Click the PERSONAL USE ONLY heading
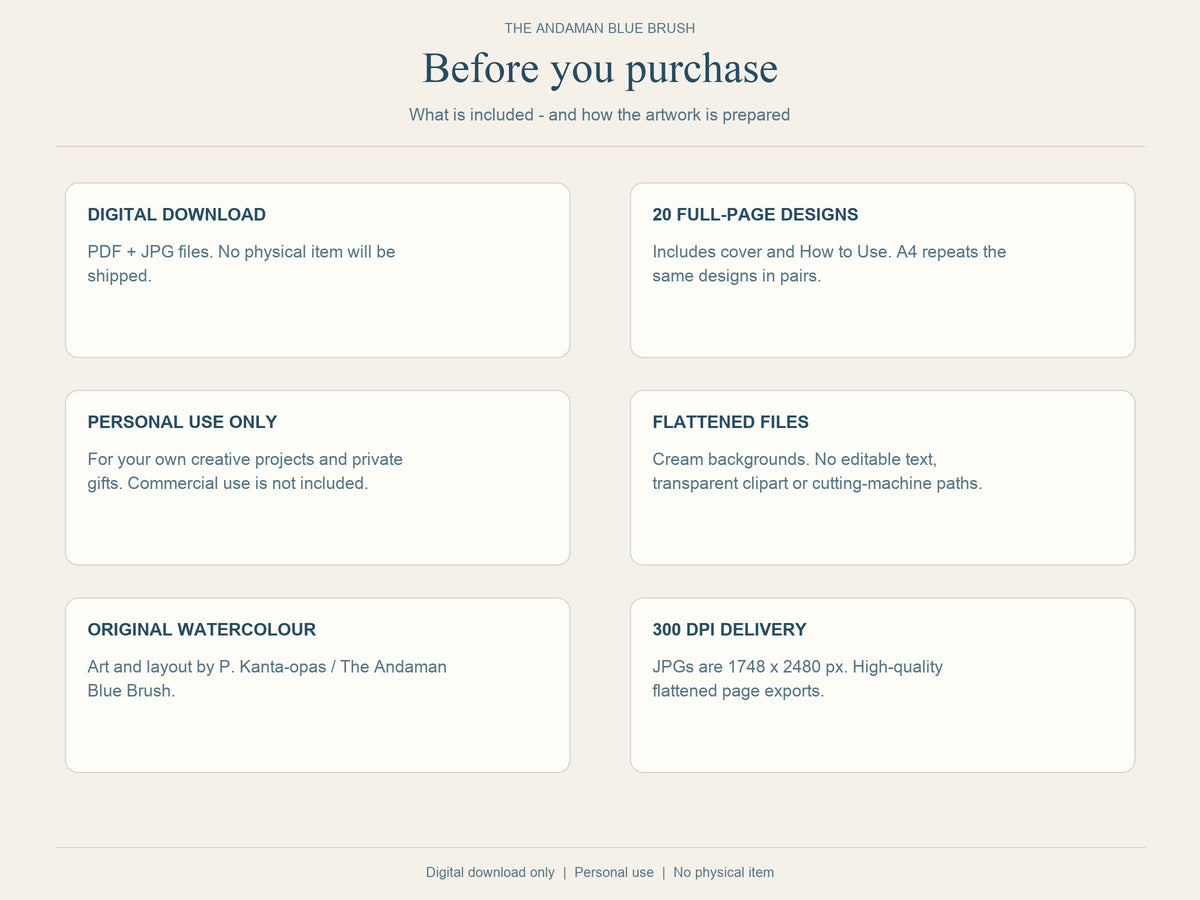 click(x=182, y=422)
